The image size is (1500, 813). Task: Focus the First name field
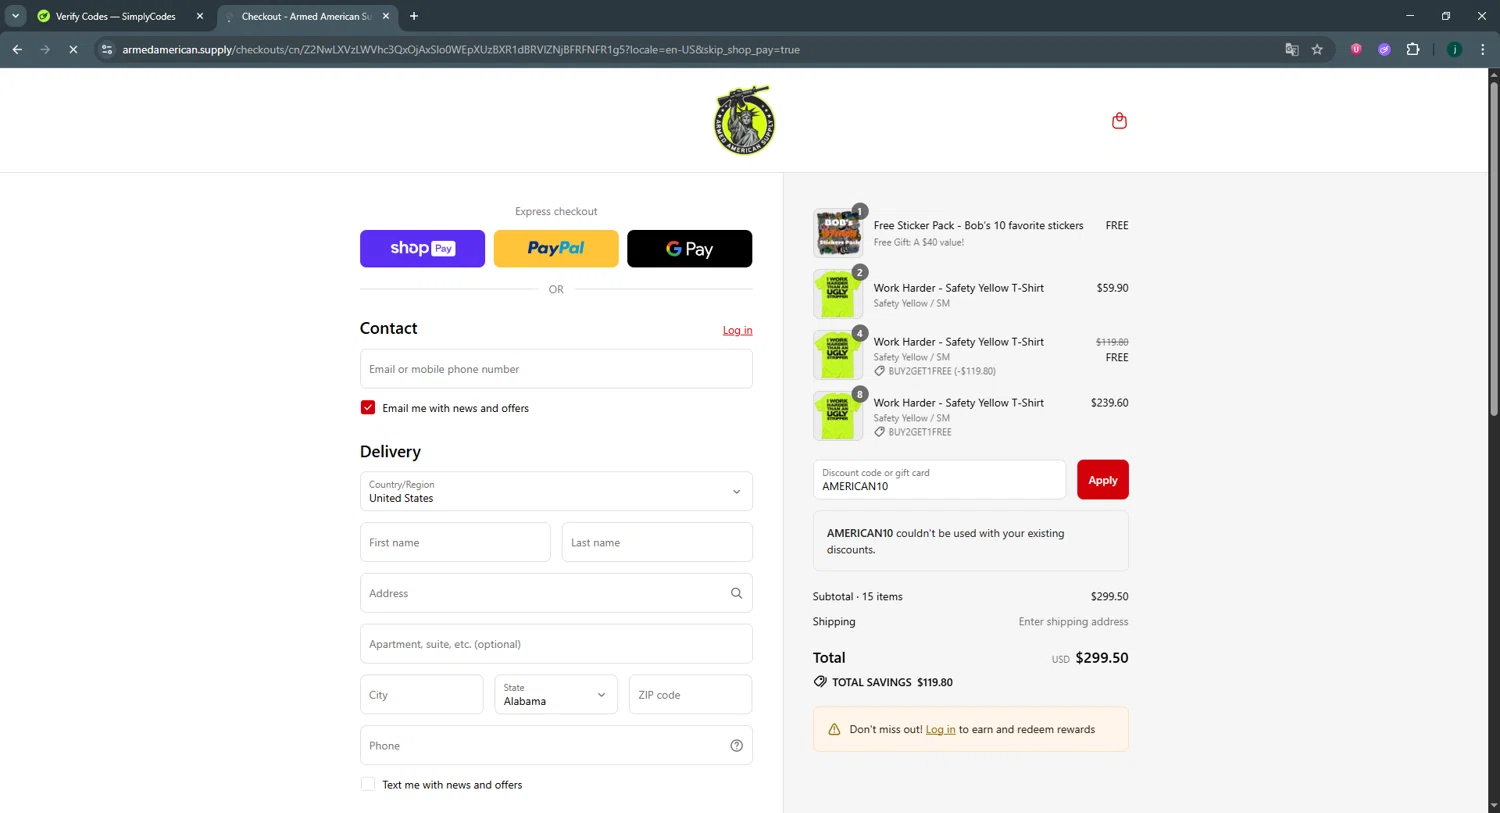(x=455, y=542)
